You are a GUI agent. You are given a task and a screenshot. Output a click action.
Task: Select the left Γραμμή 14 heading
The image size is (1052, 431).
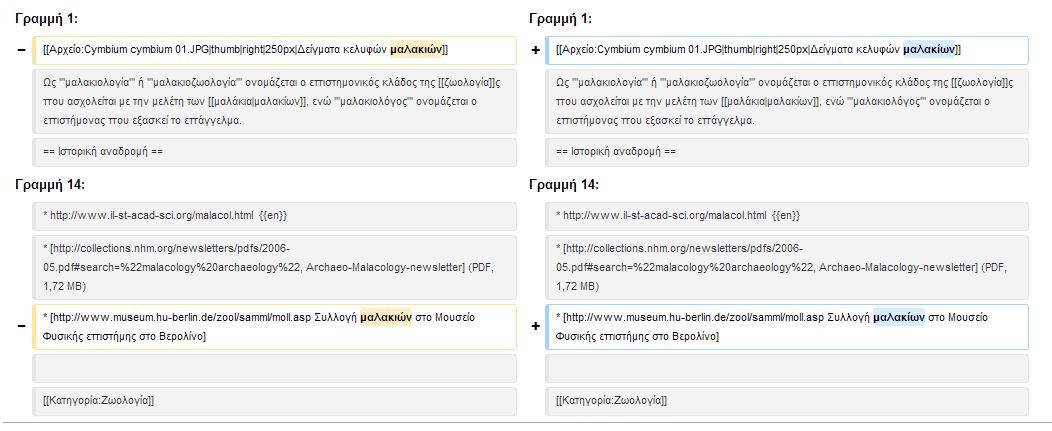pyautogui.click(x=49, y=185)
